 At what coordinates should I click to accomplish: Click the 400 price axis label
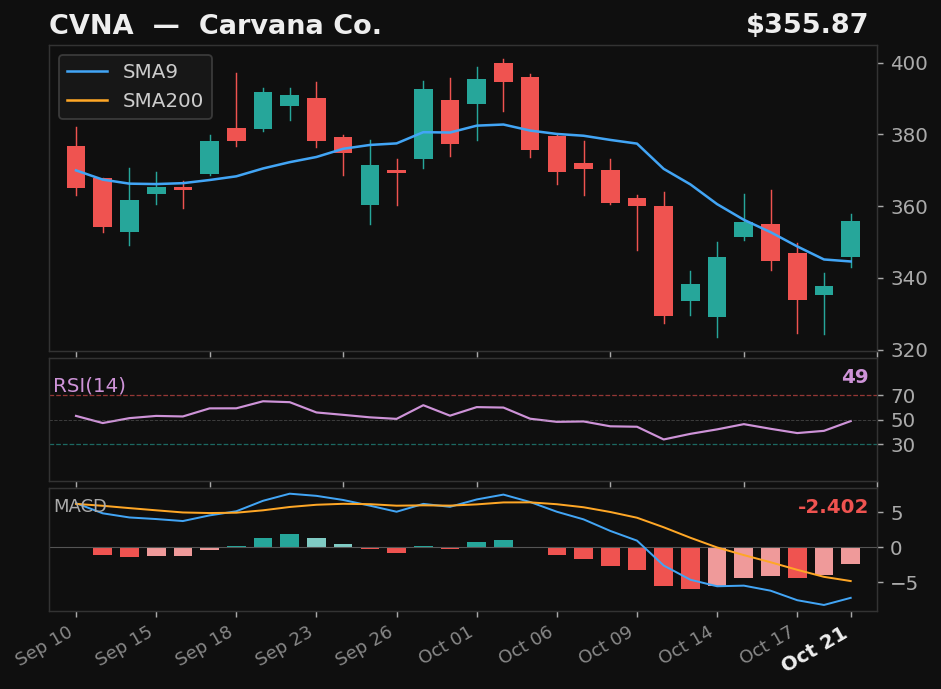click(909, 63)
